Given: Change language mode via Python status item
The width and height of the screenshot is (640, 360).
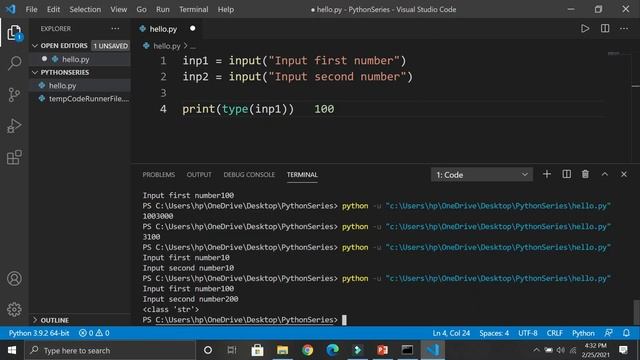Looking at the screenshot, I should click(x=583, y=333).
